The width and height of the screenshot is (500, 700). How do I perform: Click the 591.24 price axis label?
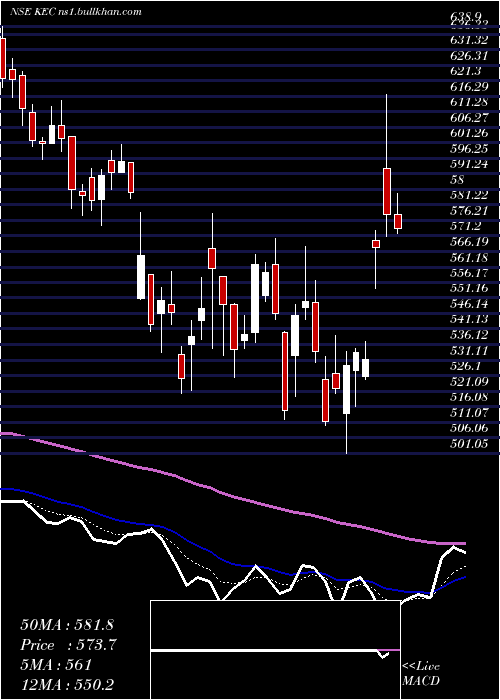(x=470, y=164)
